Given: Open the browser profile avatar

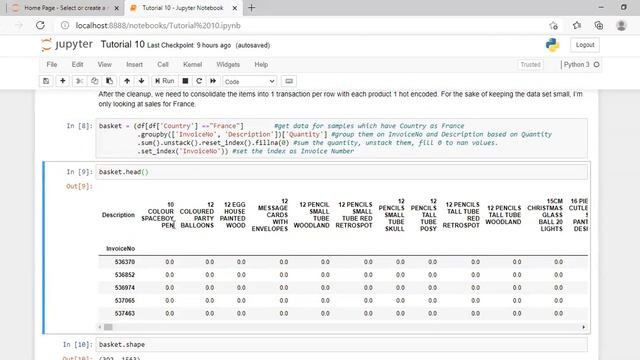Looking at the screenshot, I should coord(621,25).
